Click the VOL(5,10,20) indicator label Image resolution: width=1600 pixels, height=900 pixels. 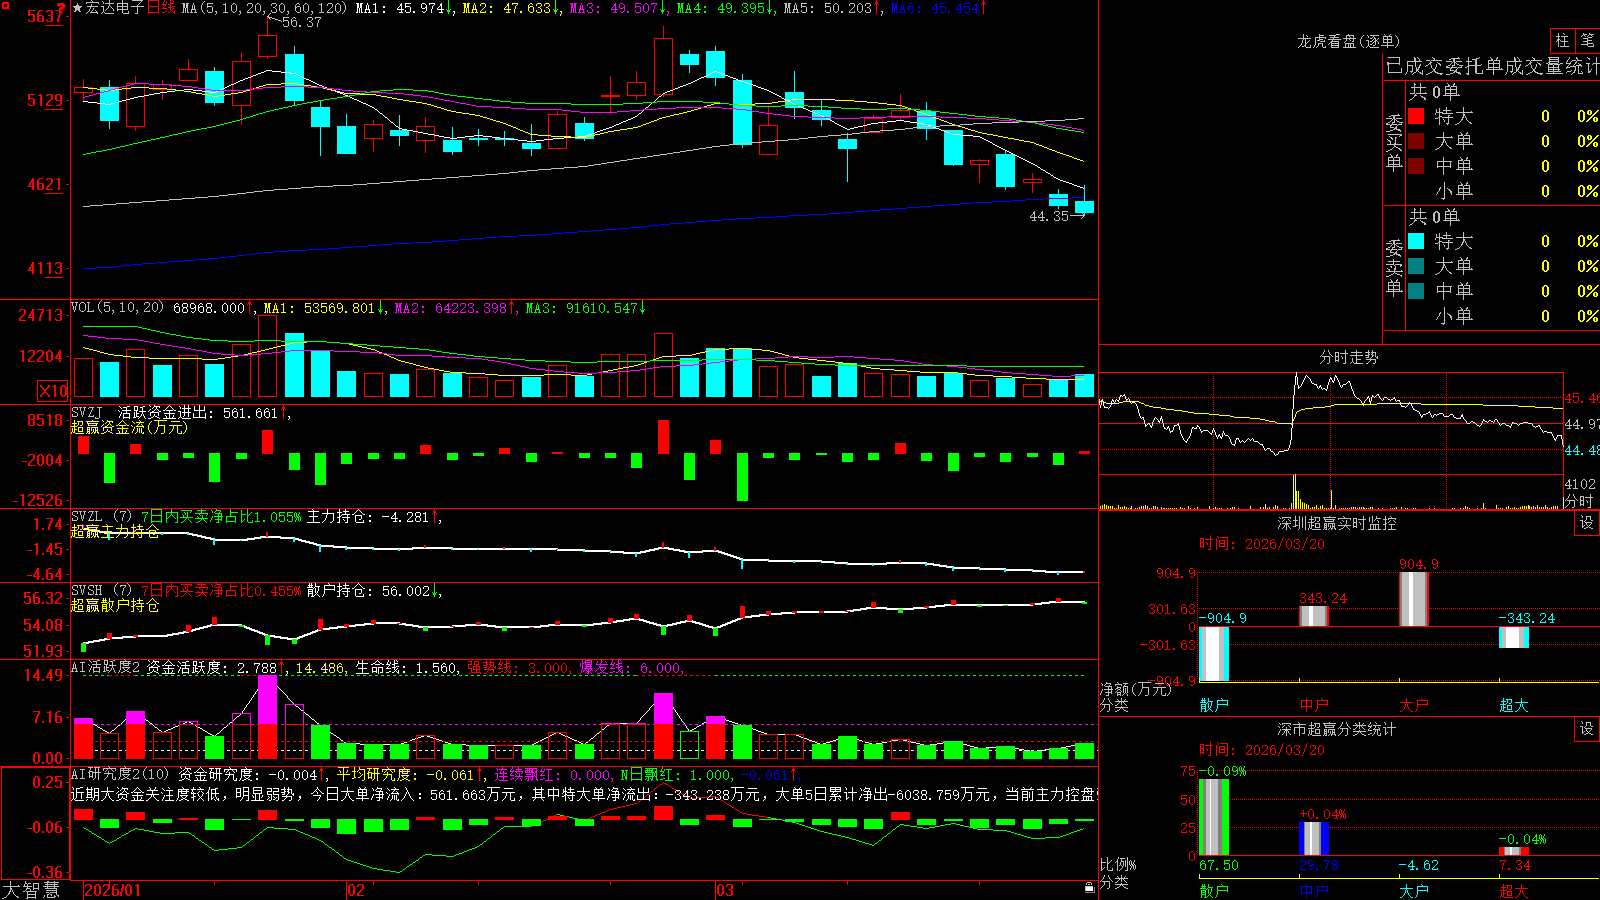(117, 308)
